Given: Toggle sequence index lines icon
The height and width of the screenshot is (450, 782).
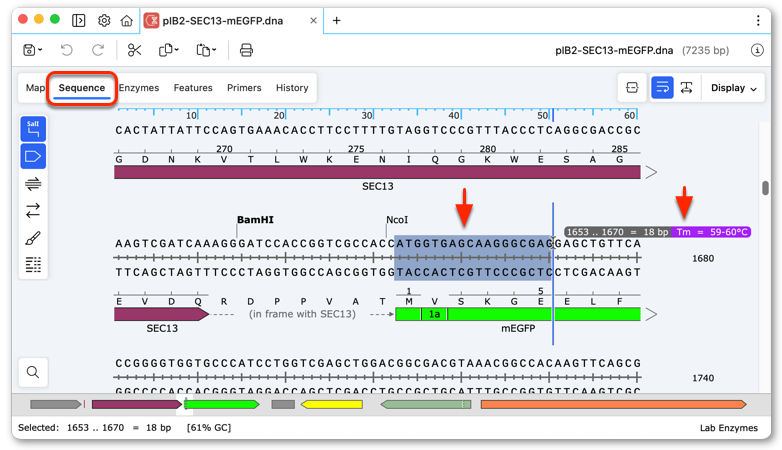Looking at the screenshot, I should coord(33,264).
